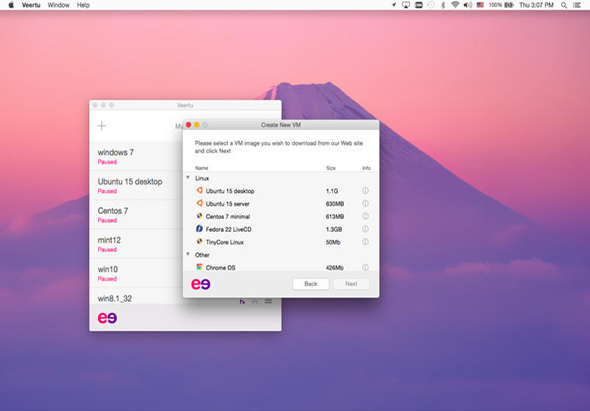Viewport: 590px width, 411px height.
Task: Collapse the Other group triangle
Action: [x=188, y=254]
